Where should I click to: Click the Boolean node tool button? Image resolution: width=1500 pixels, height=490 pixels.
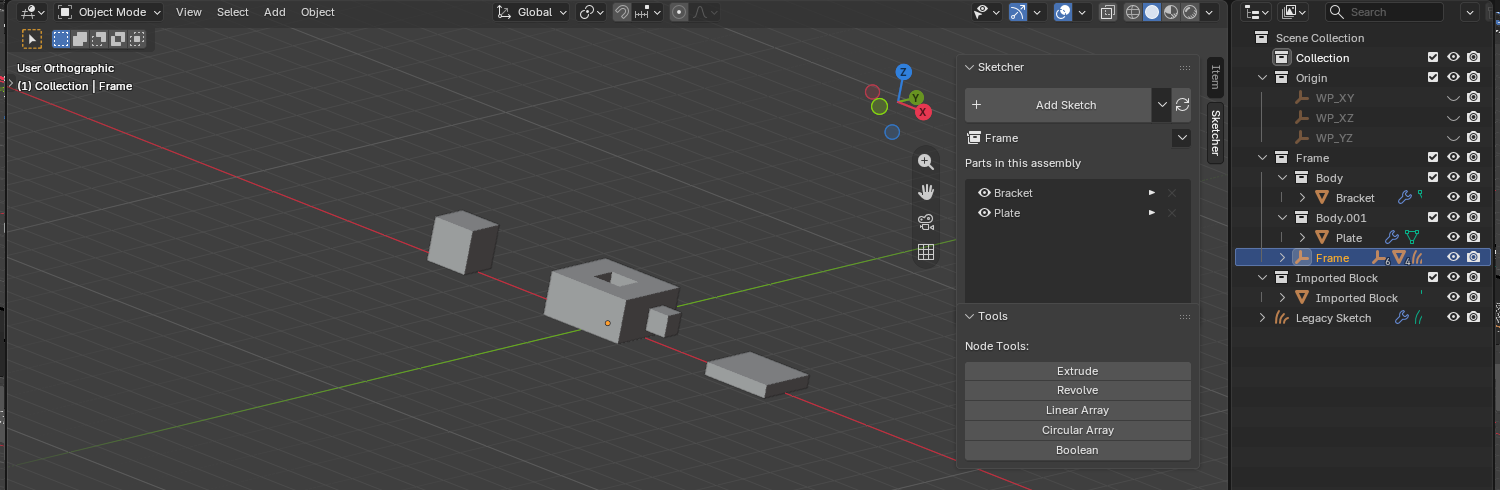[x=1078, y=451]
